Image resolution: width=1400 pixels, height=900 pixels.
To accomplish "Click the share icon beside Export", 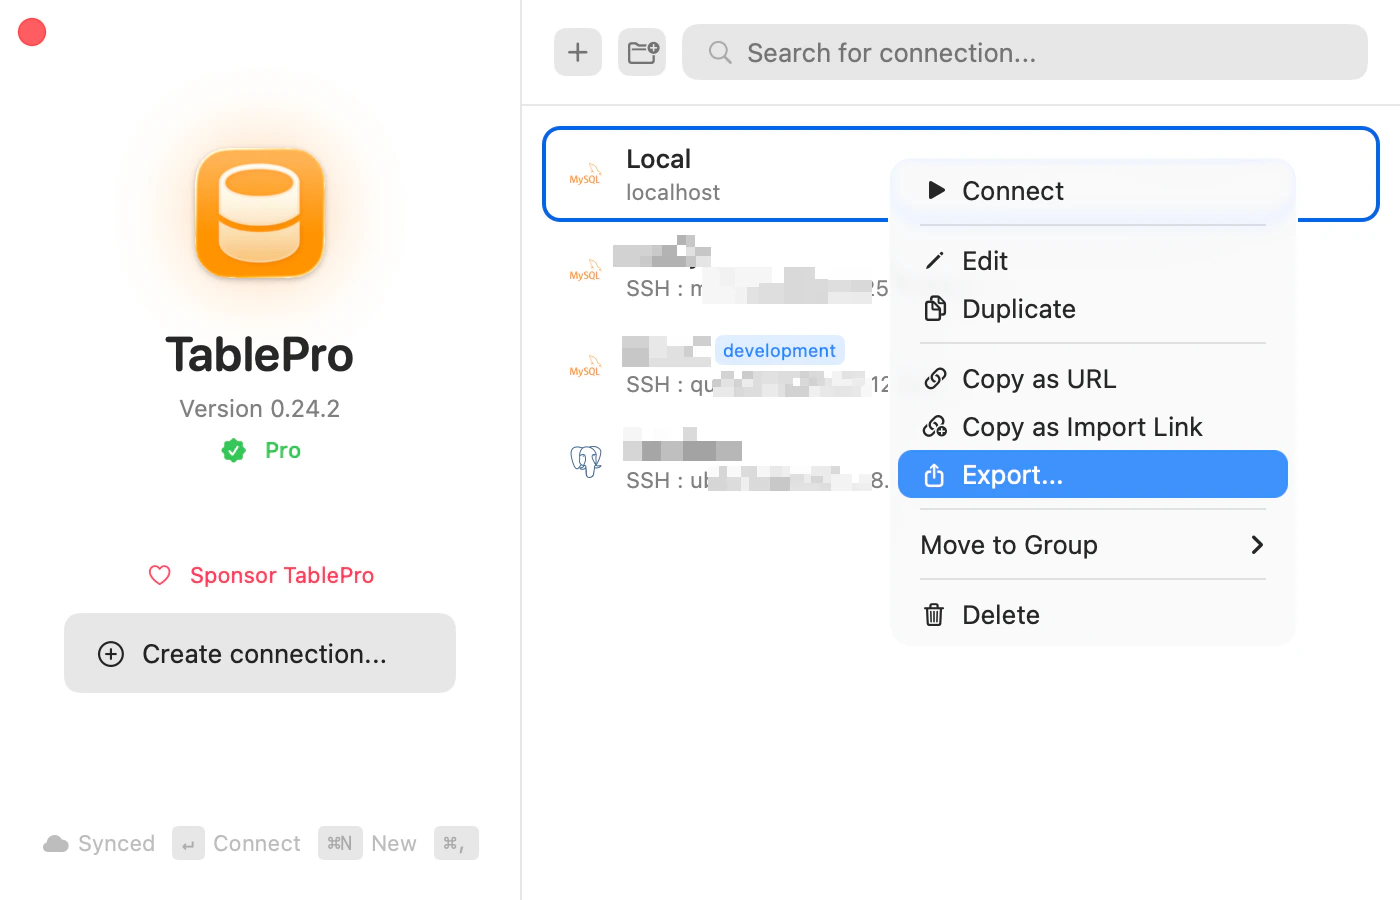I will (x=934, y=475).
